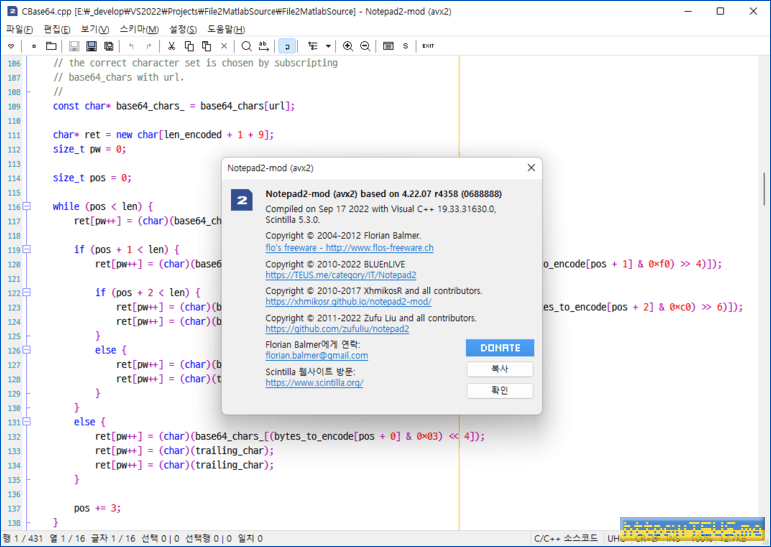Open the 설정(S) menu
This screenshot has height=547, width=771.
click(182, 30)
